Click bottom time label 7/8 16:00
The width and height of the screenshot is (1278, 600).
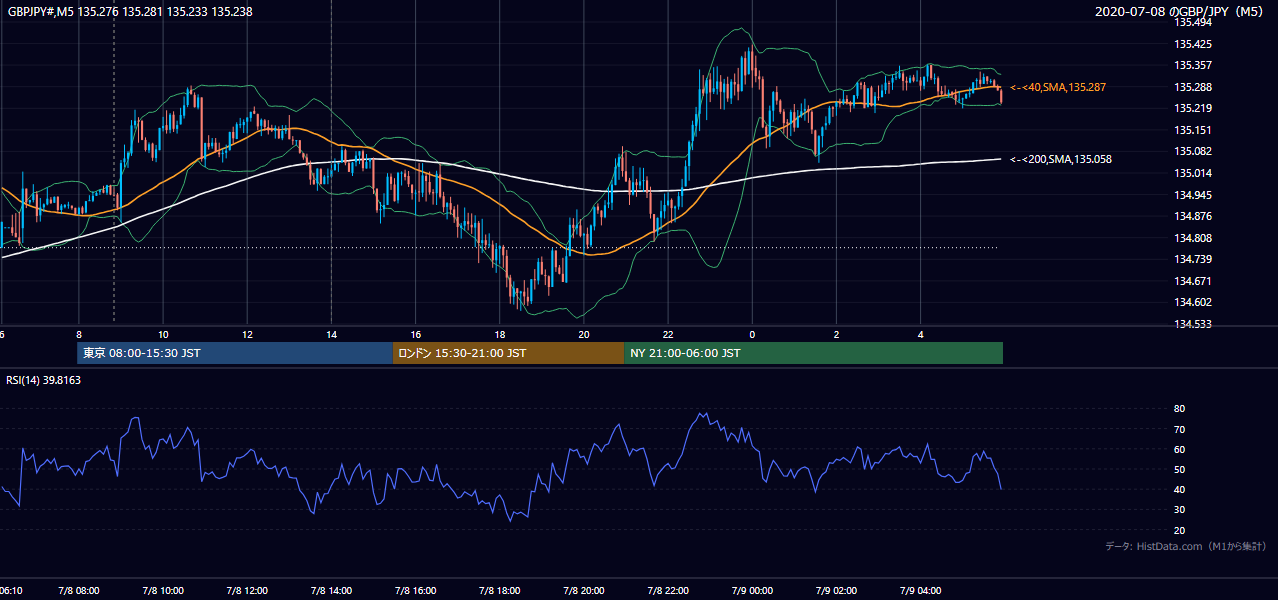tap(415, 591)
